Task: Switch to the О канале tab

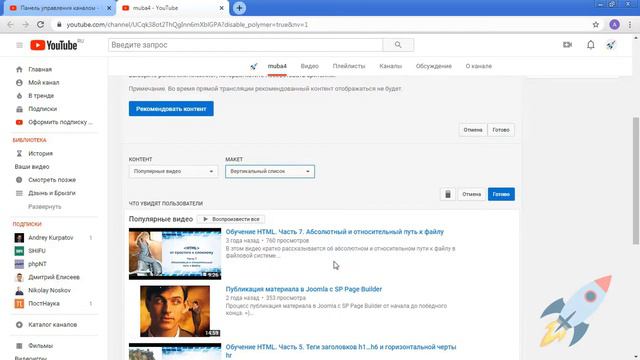Action: [478, 66]
